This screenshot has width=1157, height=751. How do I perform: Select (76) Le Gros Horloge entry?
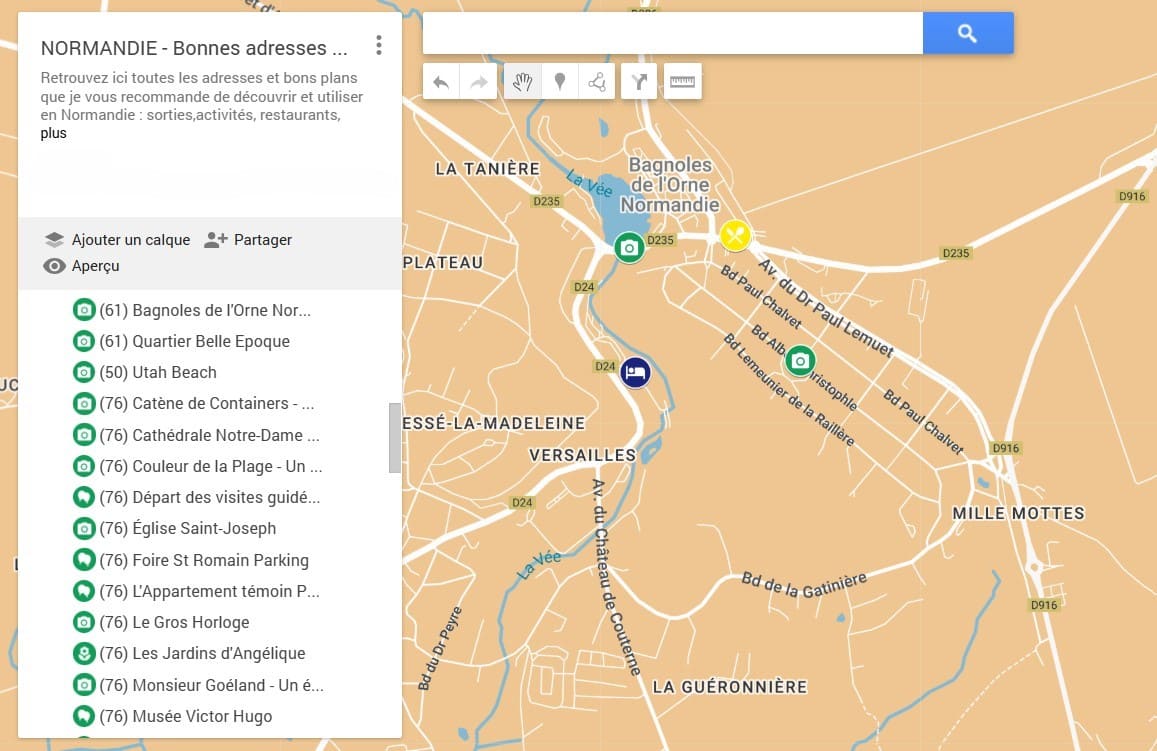[x=174, y=622]
